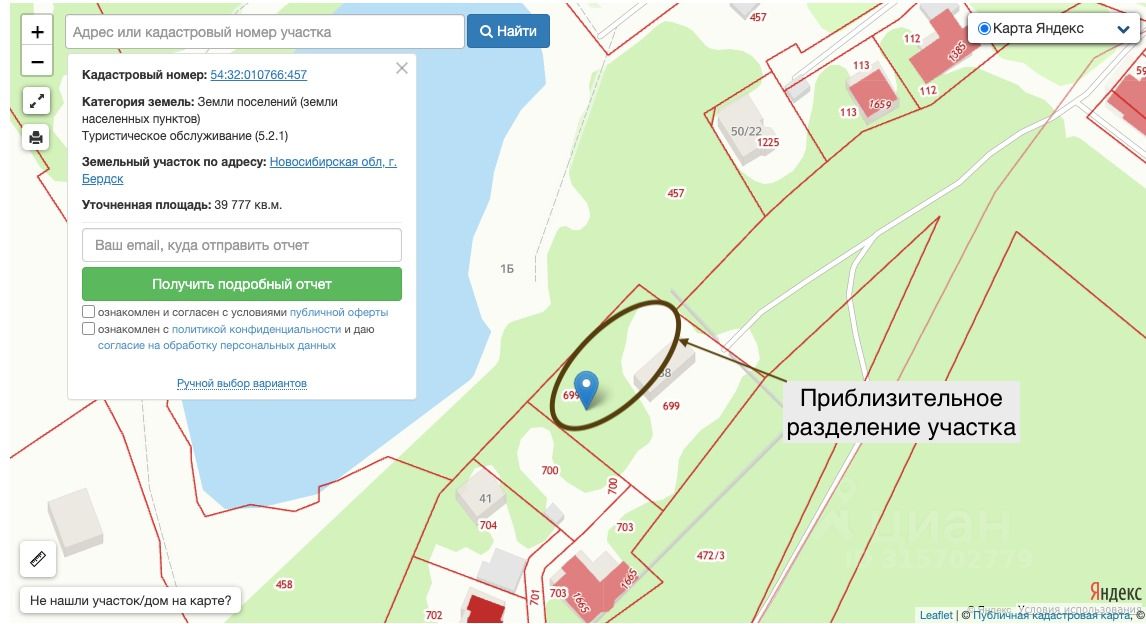The image size is (1146, 624).
Task: Click the blue location pin marker
Action: point(586,390)
